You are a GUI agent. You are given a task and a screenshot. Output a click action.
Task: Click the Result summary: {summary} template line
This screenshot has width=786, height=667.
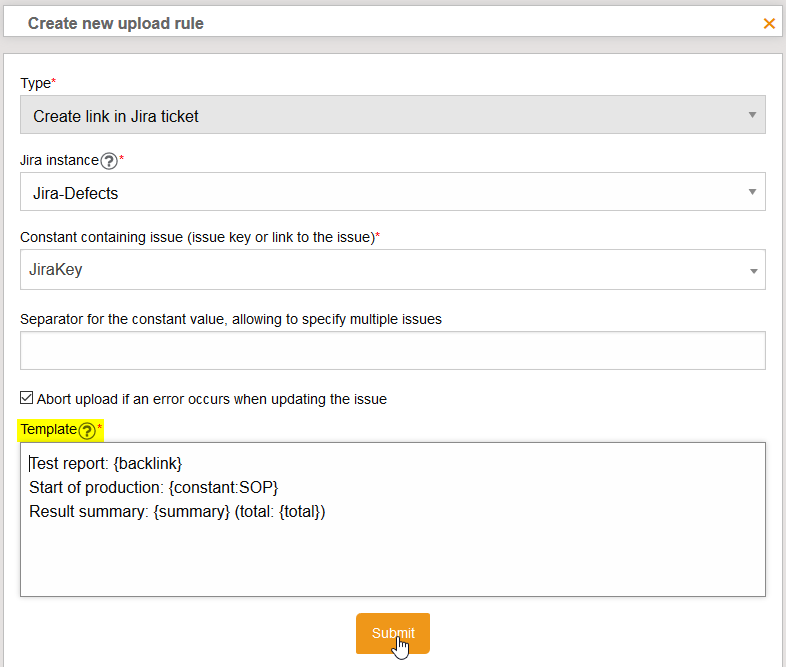click(x=177, y=512)
